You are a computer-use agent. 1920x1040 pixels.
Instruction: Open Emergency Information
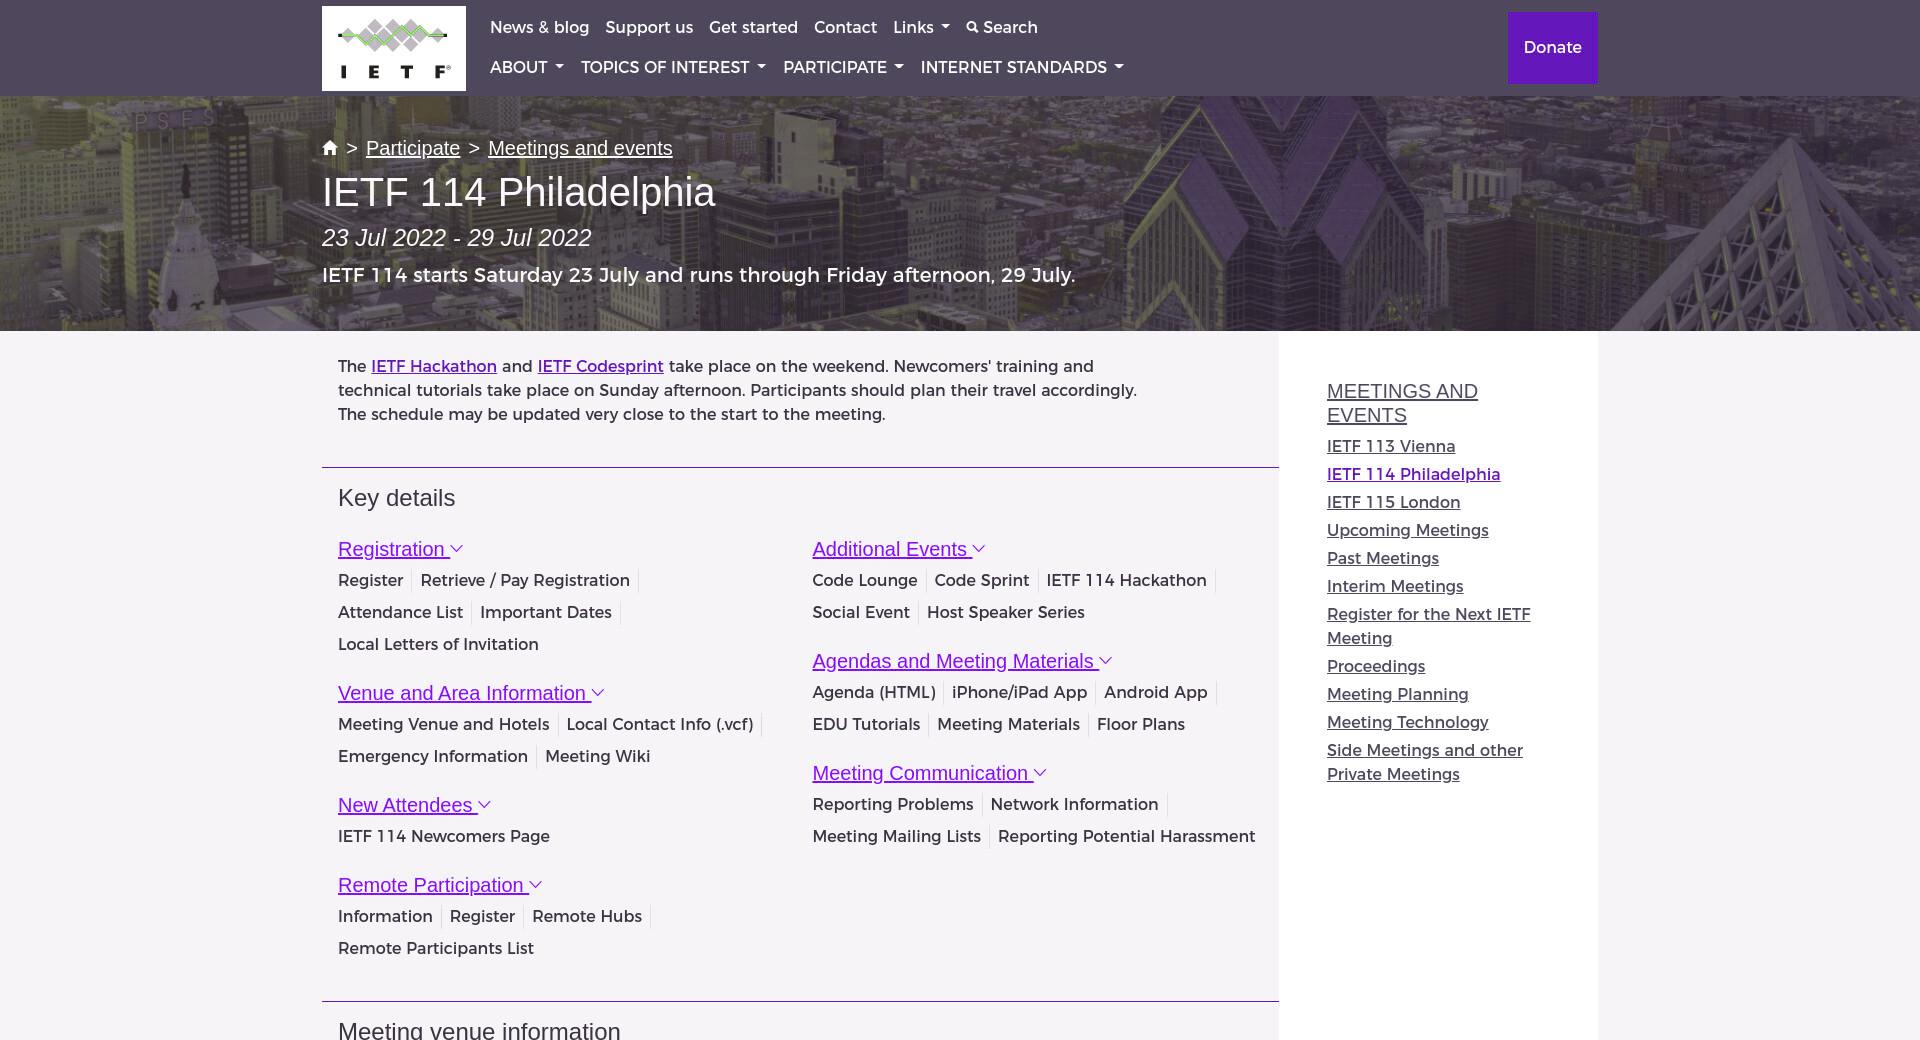pyautogui.click(x=433, y=756)
